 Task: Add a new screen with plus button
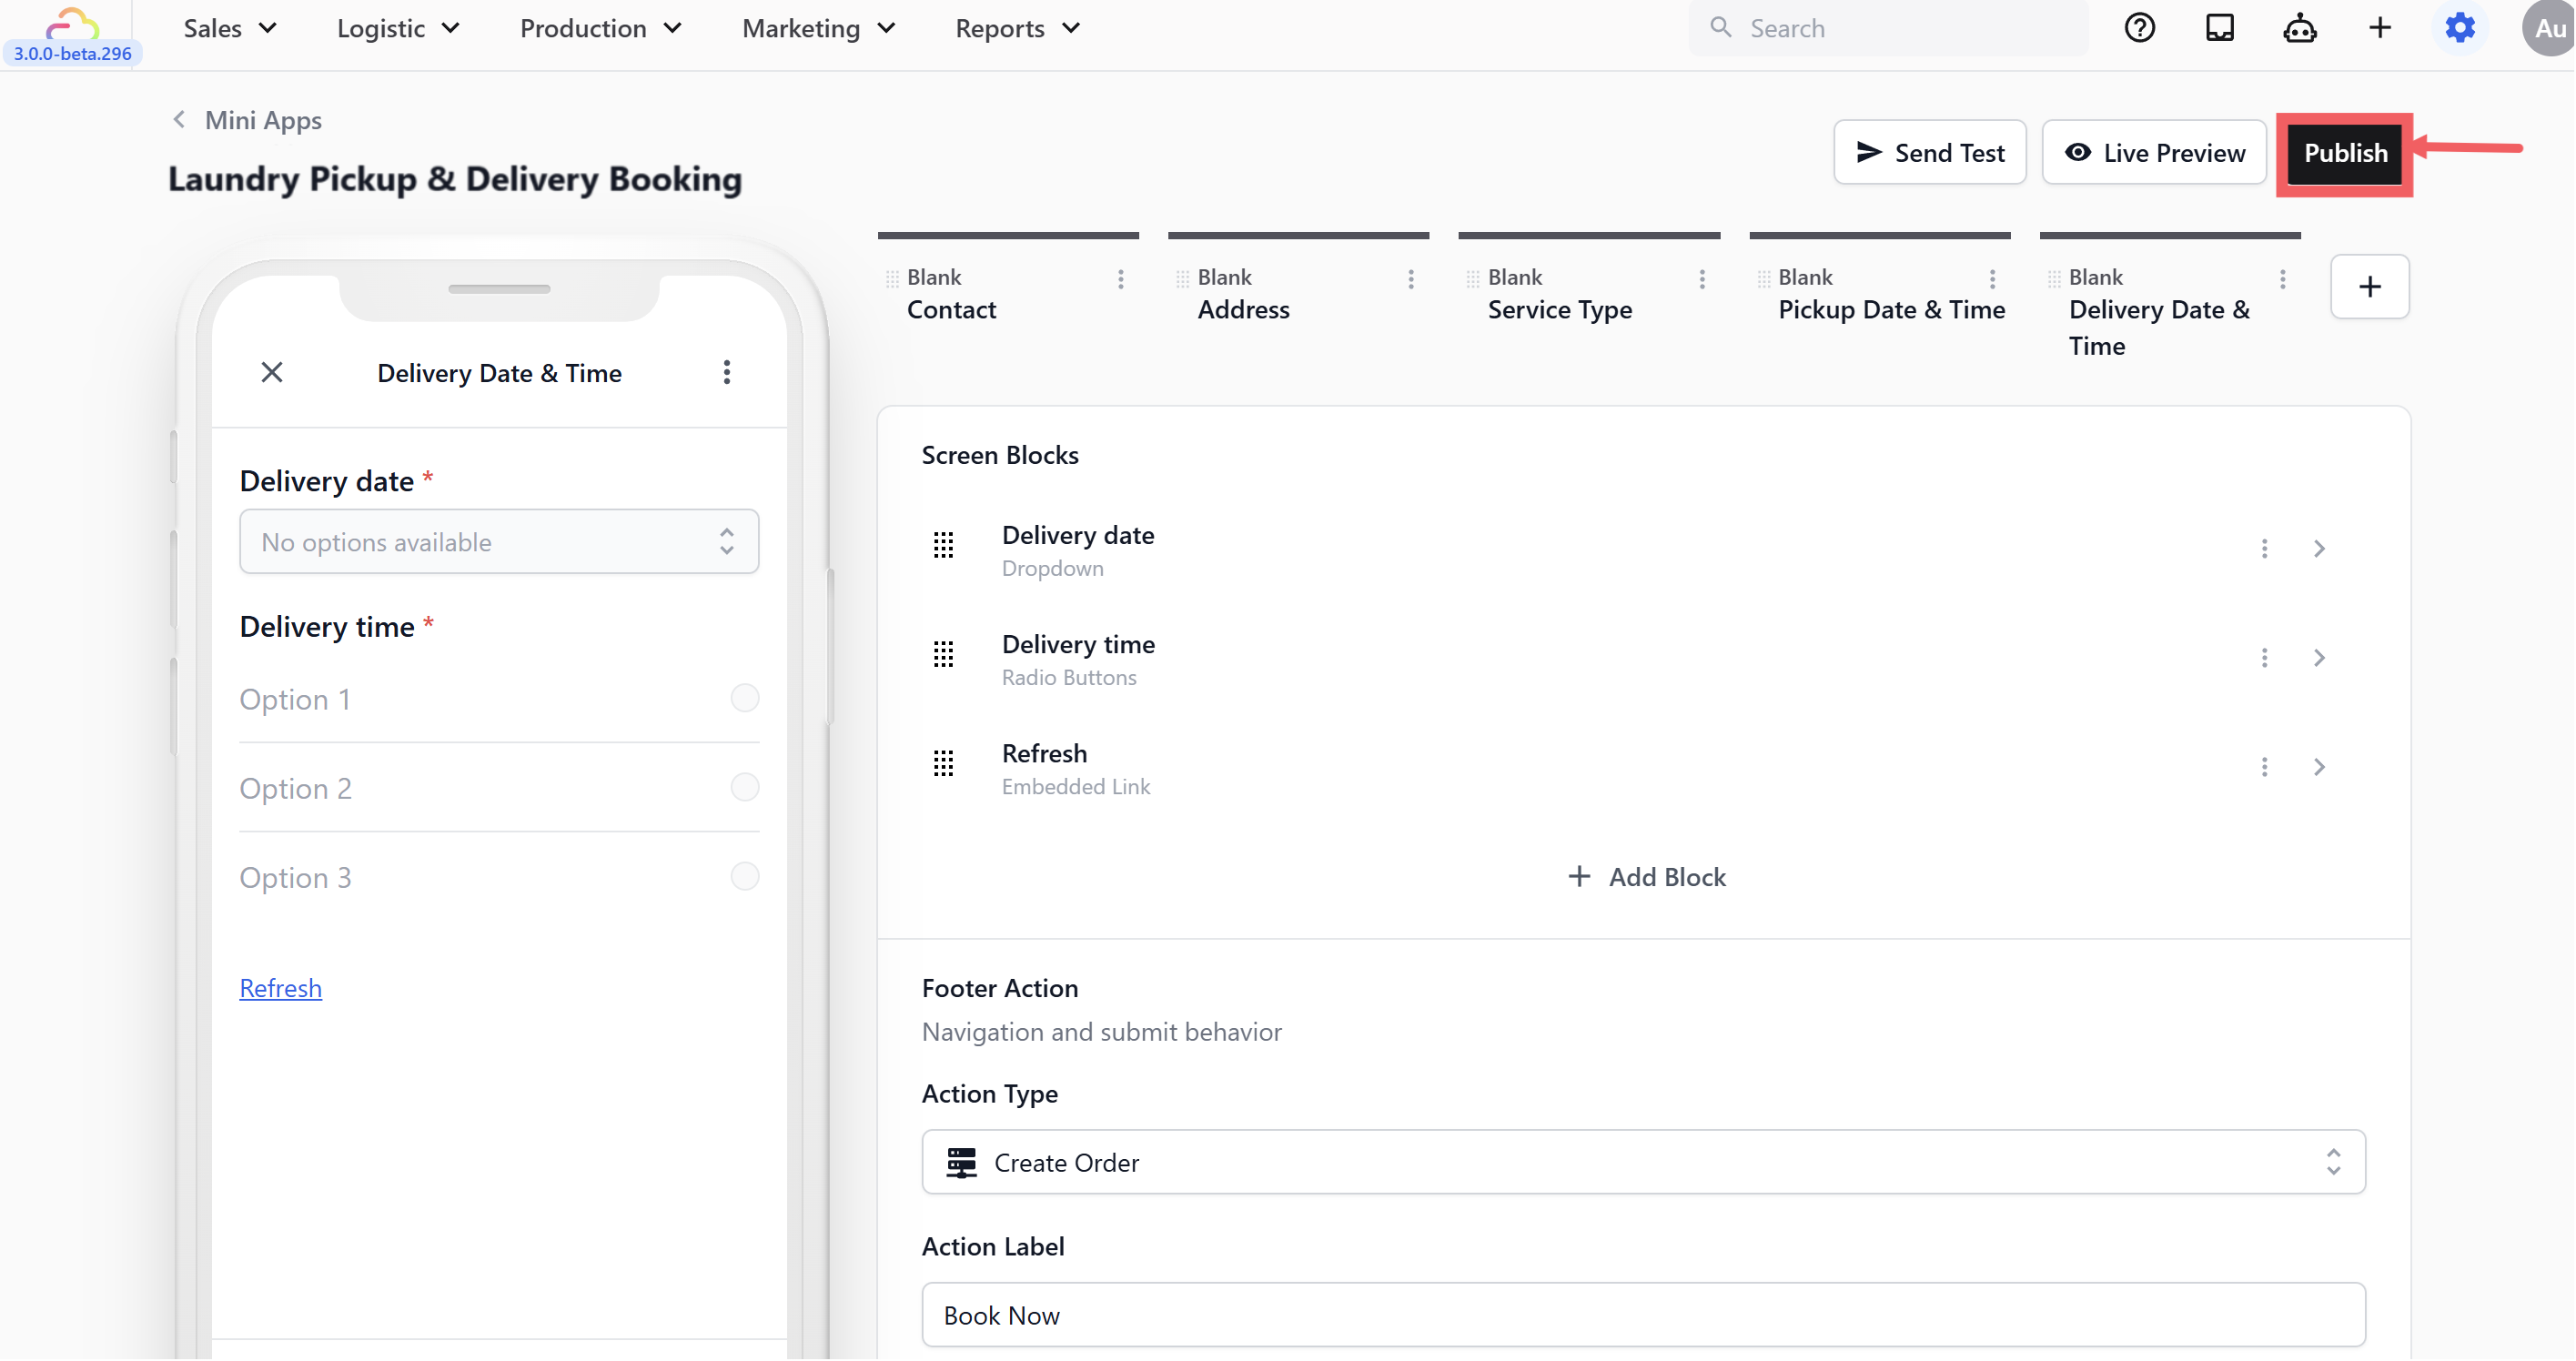point(2369,287)
